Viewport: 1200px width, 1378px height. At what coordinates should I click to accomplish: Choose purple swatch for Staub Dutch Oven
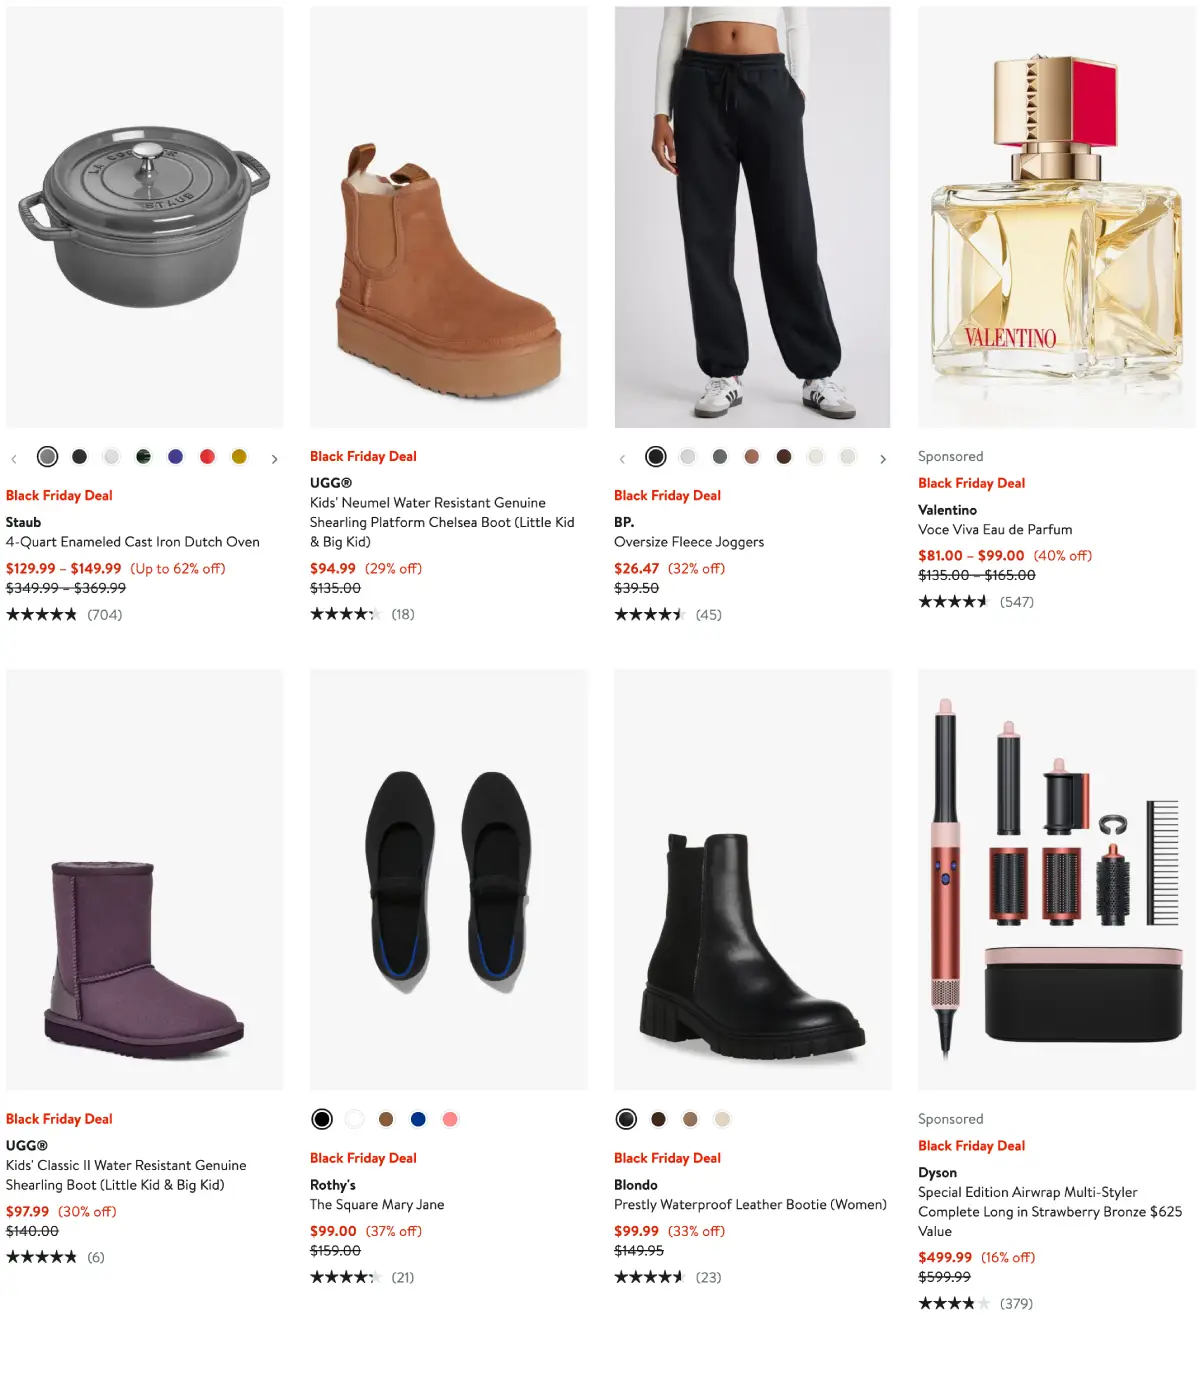[x=175, y=457]
